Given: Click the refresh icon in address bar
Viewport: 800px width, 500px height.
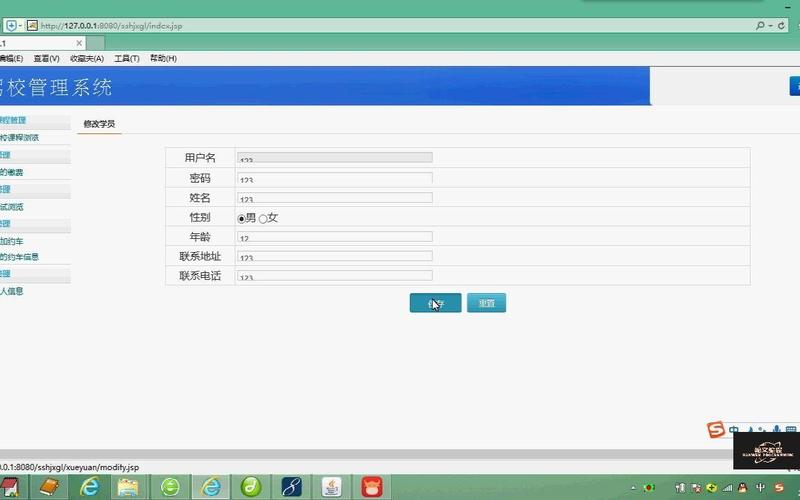Looking at the screenshot, I should click(x=781, y=25).
